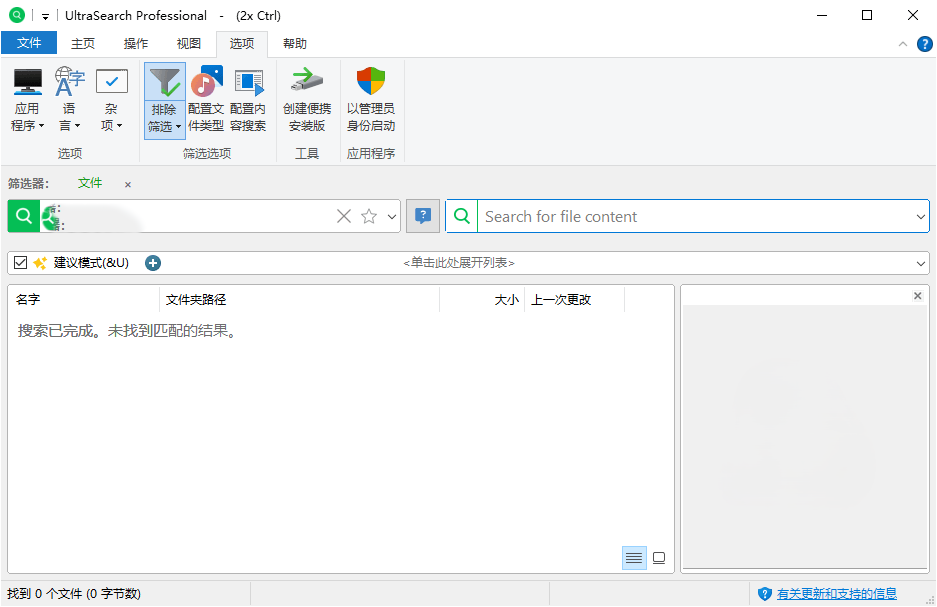
Task: Click 创建便携安装版 portable install tool
Action: tap(307, 100)
